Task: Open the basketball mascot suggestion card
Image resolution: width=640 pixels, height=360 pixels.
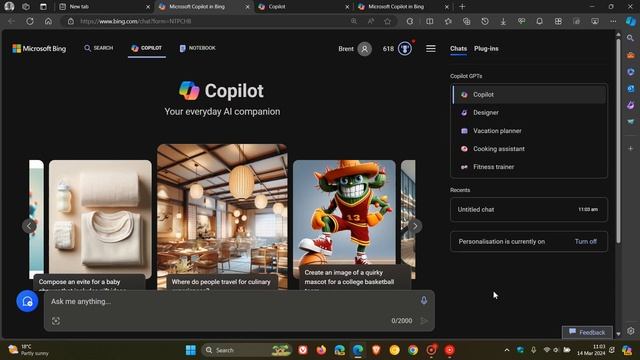Action: [x=344, y=224]
